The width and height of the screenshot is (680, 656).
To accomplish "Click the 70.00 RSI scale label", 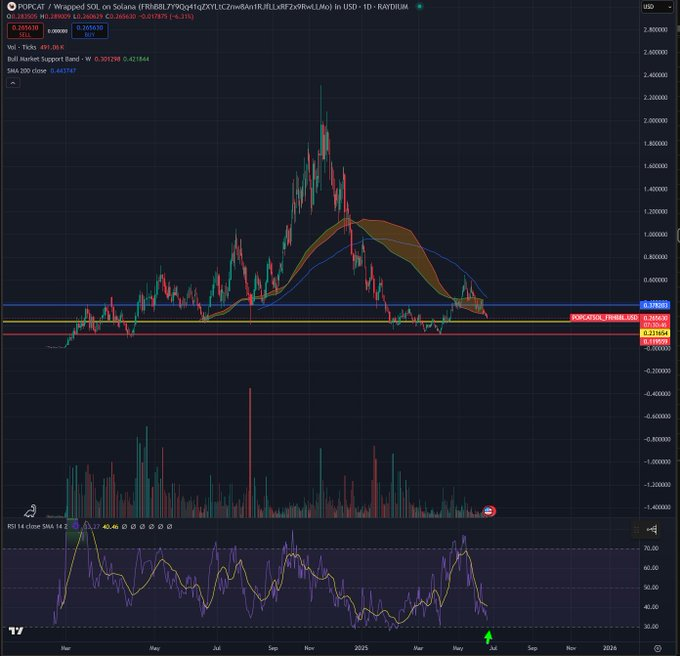I will 651,548.
